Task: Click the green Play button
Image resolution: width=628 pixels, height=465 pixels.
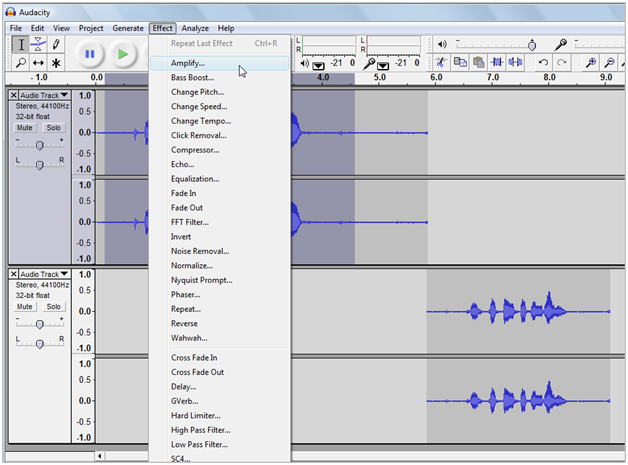Action: [123, 54]
